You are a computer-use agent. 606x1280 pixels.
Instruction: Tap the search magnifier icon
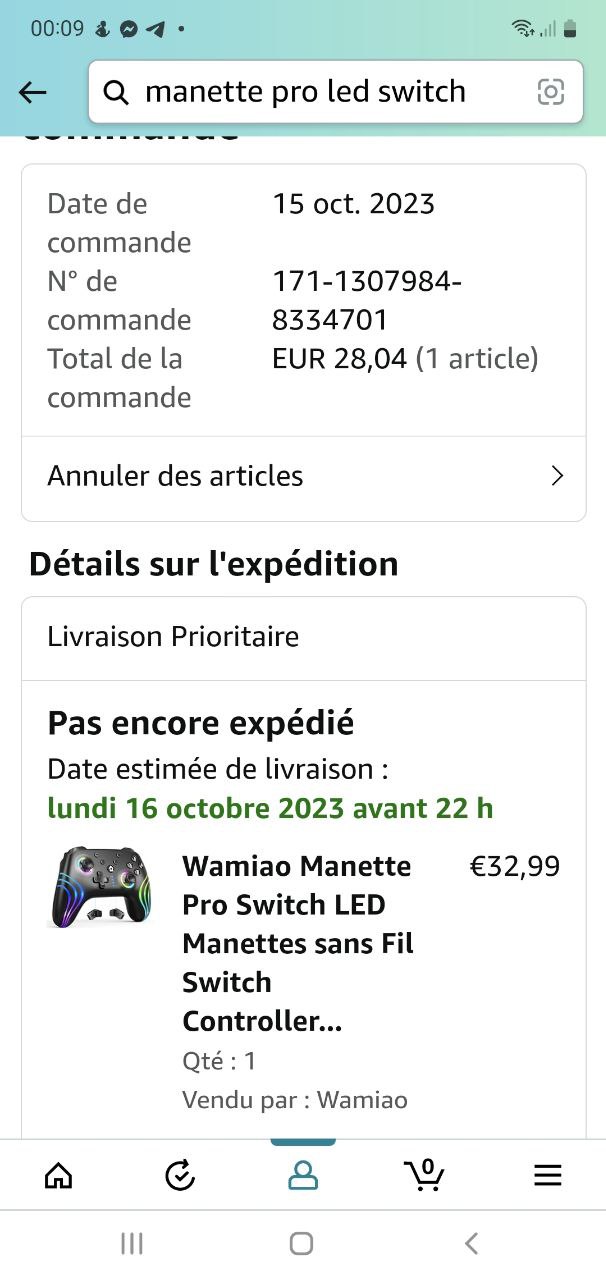[x=117, y=93]
